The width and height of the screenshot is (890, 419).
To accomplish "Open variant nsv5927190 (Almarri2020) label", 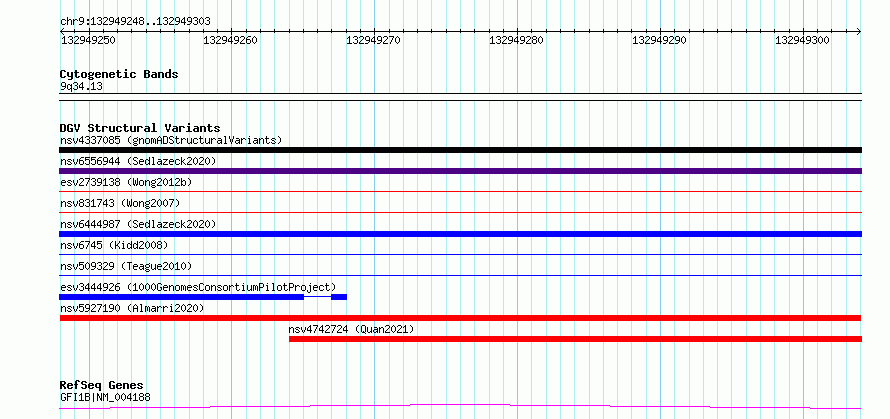I will pos(132,308).
